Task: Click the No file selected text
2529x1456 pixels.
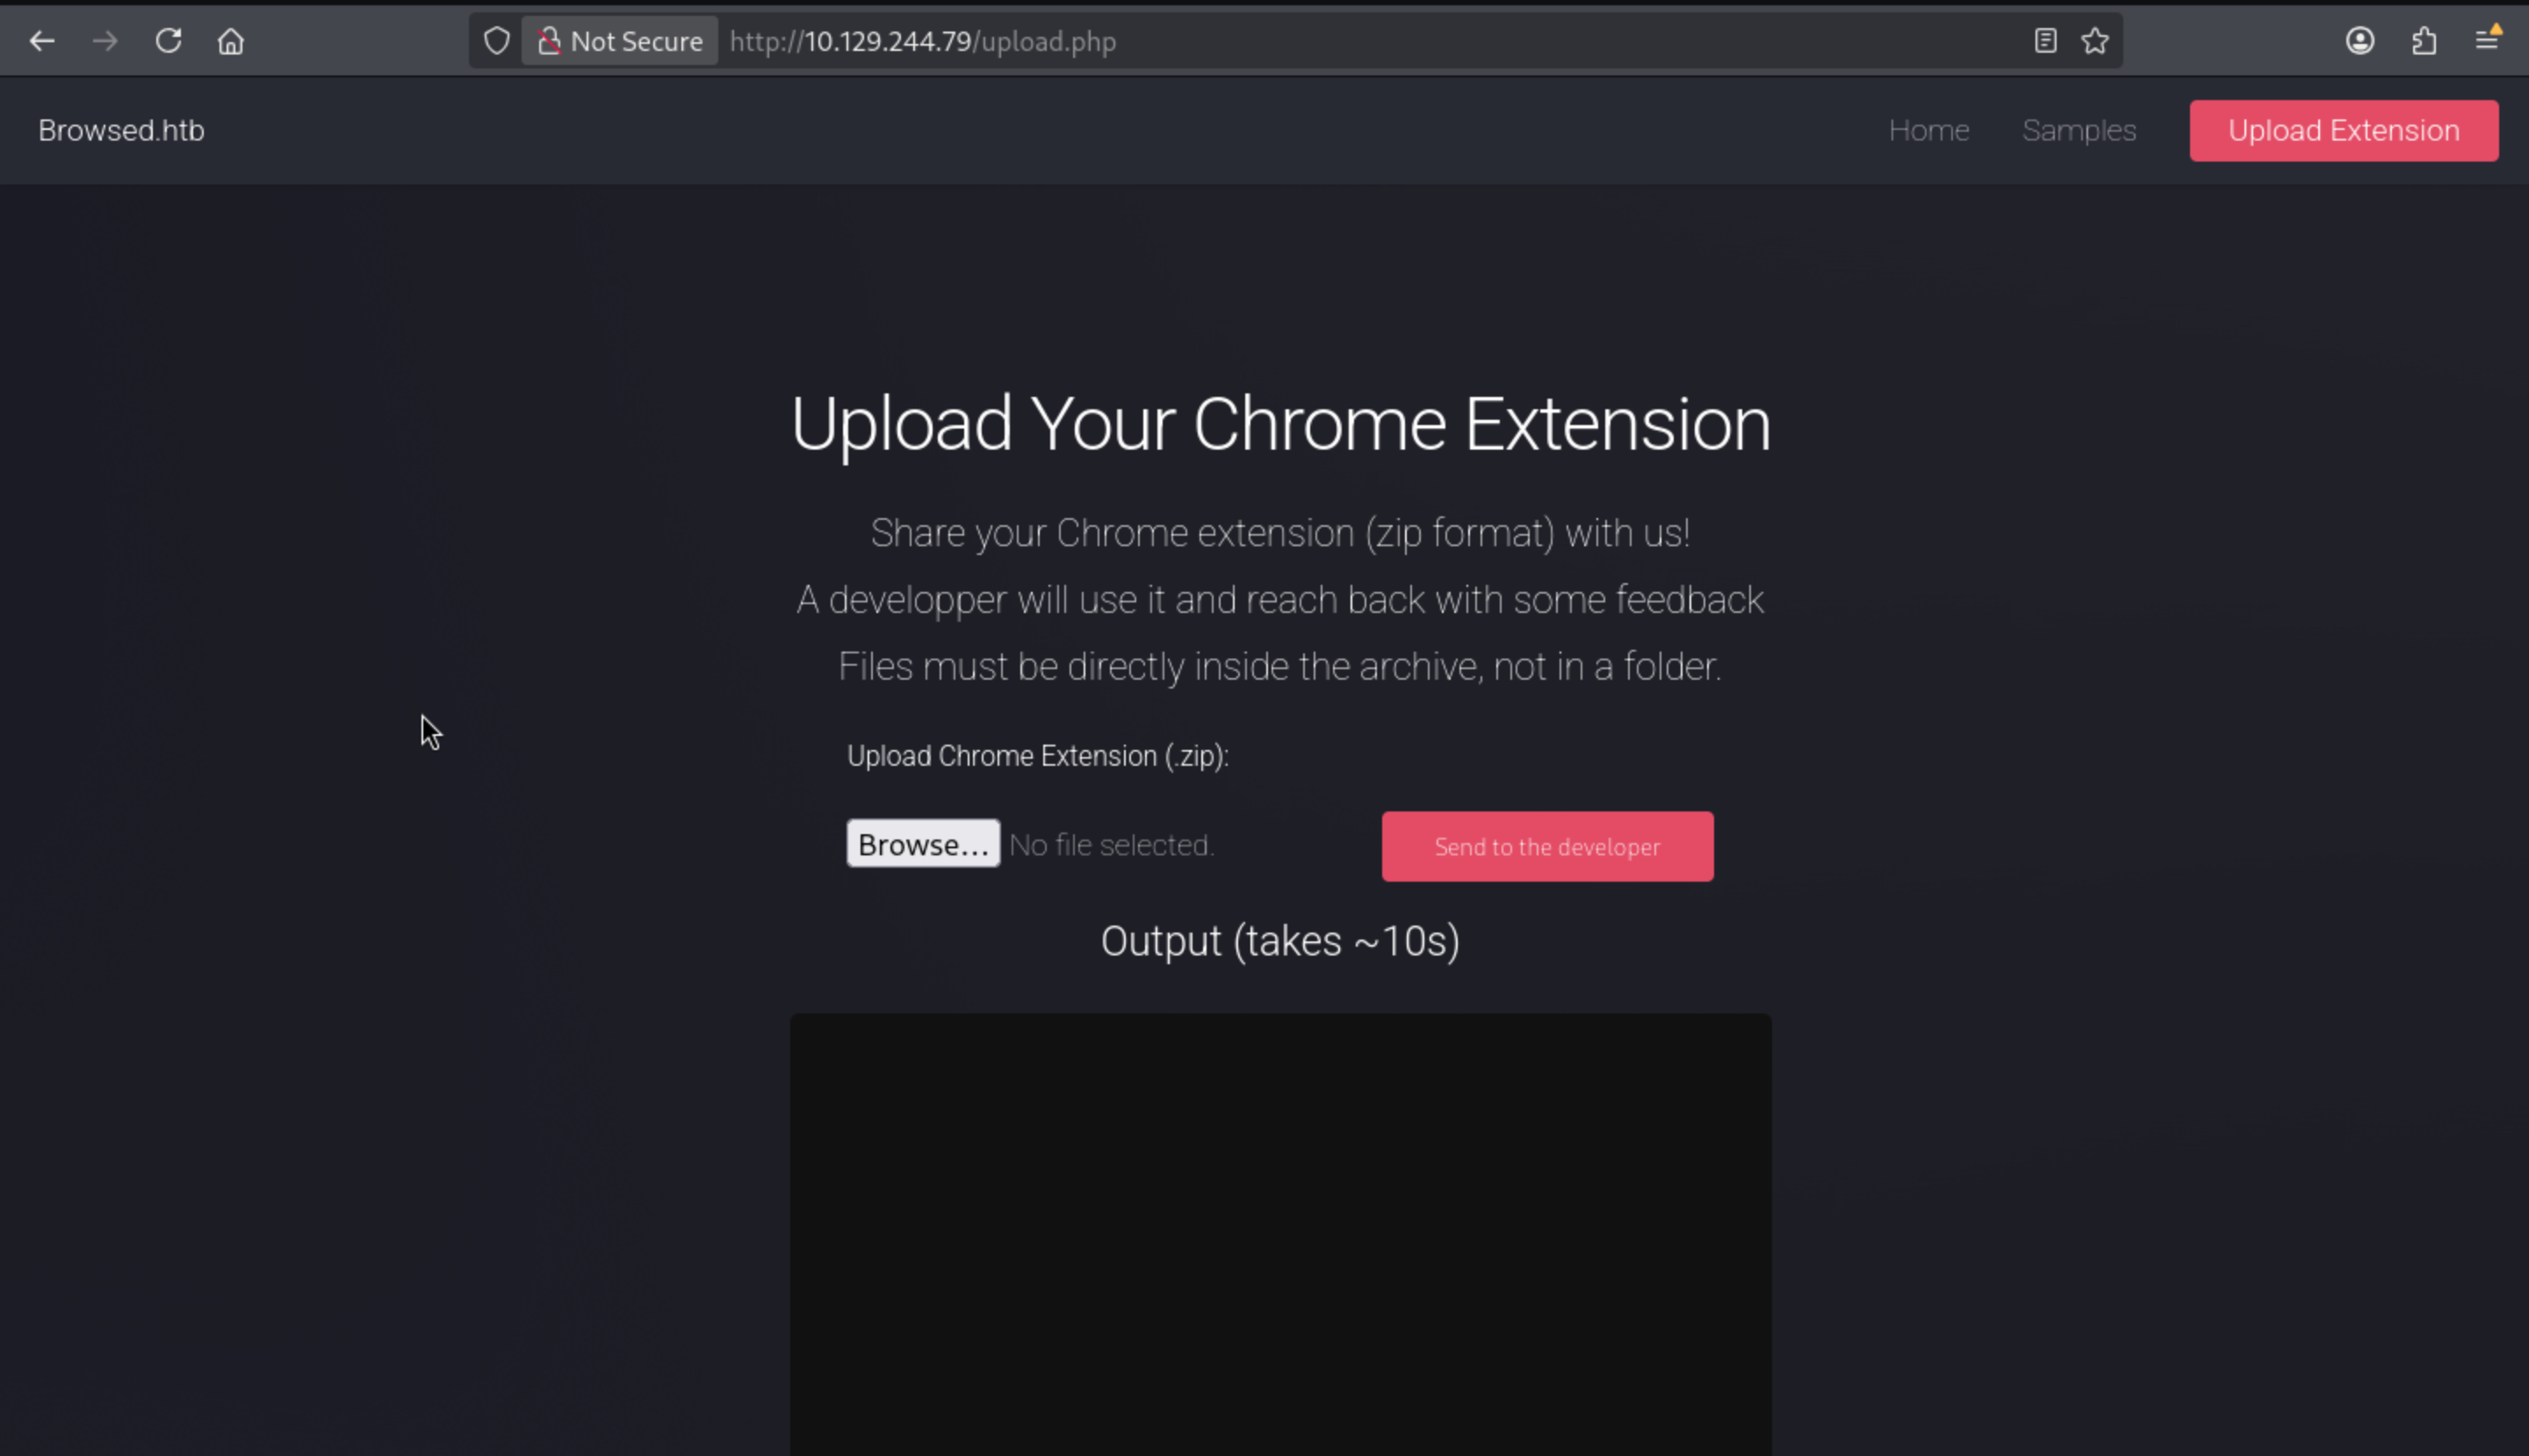Action: pyautogui.click(x=1111, y=845)
